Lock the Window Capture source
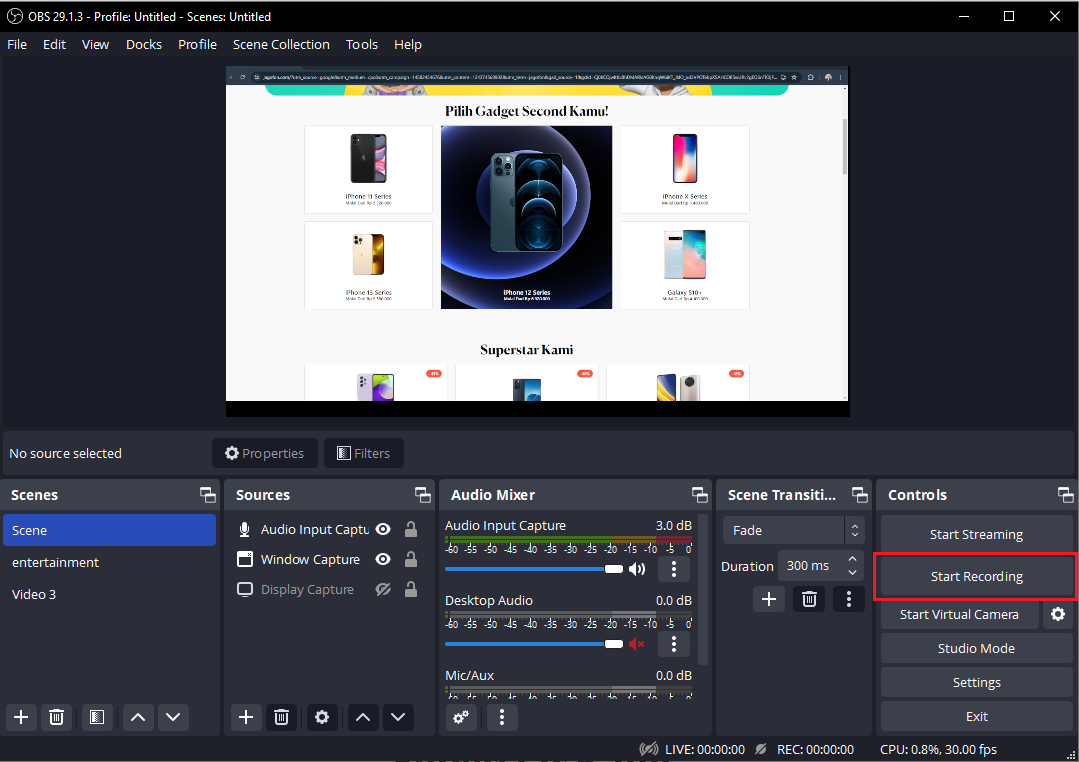 point(411,559)
